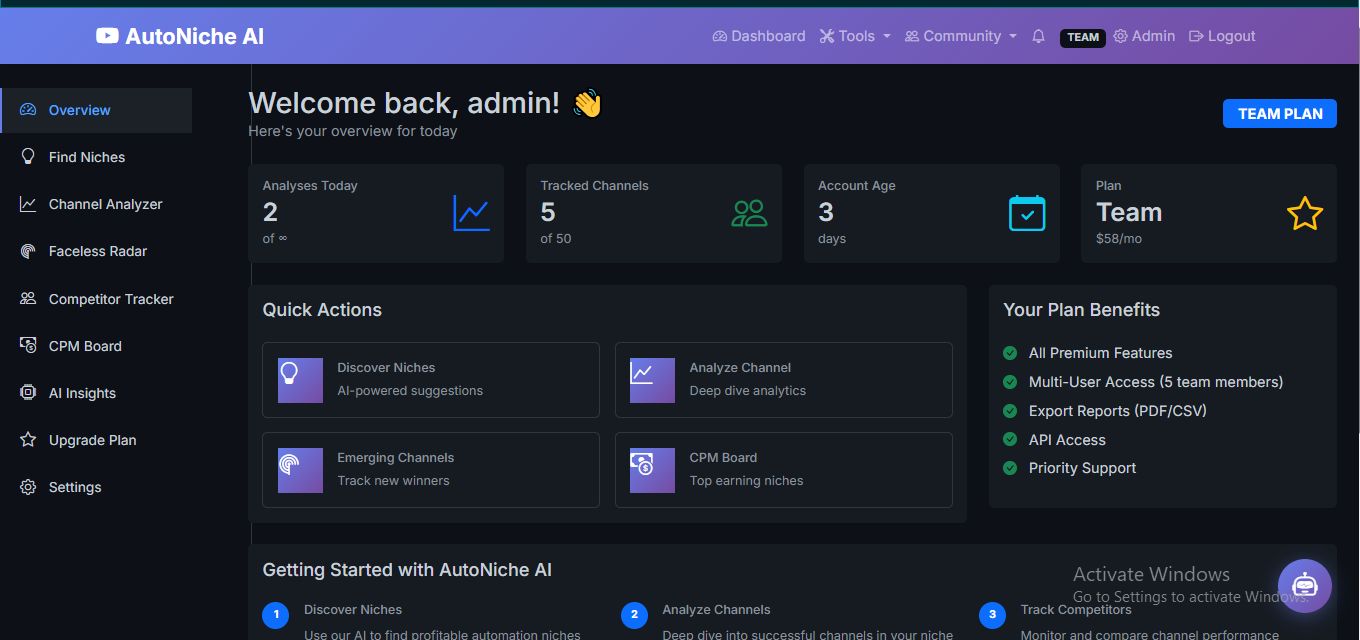Click the Account Age calendar icon
This screenshot has height=640, width=1360.
1027,213
